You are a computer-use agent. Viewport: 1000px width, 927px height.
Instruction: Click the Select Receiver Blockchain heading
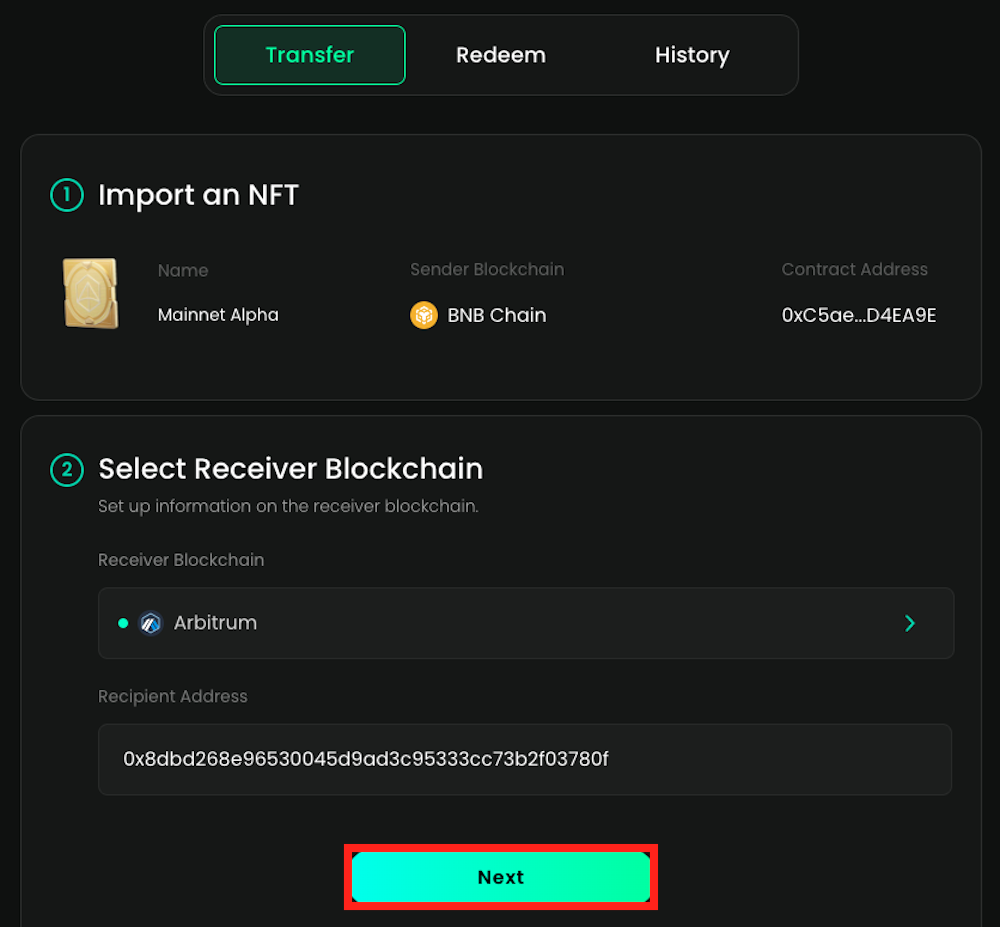point(290,469)
